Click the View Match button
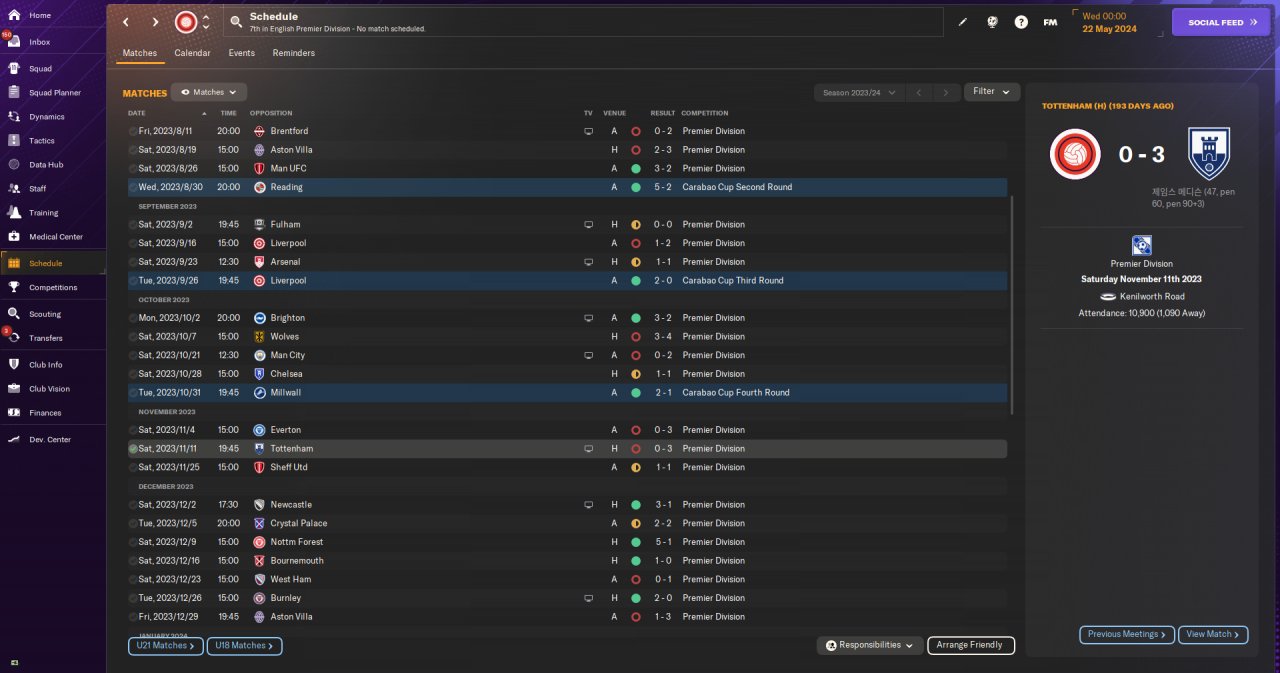The width and height of the screenshot is (1280, 673). point(1214,634)
